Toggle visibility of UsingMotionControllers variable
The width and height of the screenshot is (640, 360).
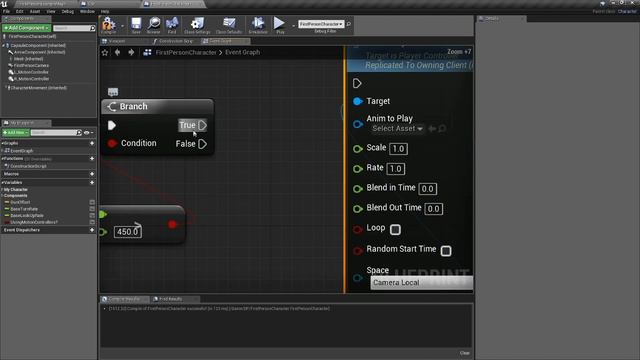(92, 222)
